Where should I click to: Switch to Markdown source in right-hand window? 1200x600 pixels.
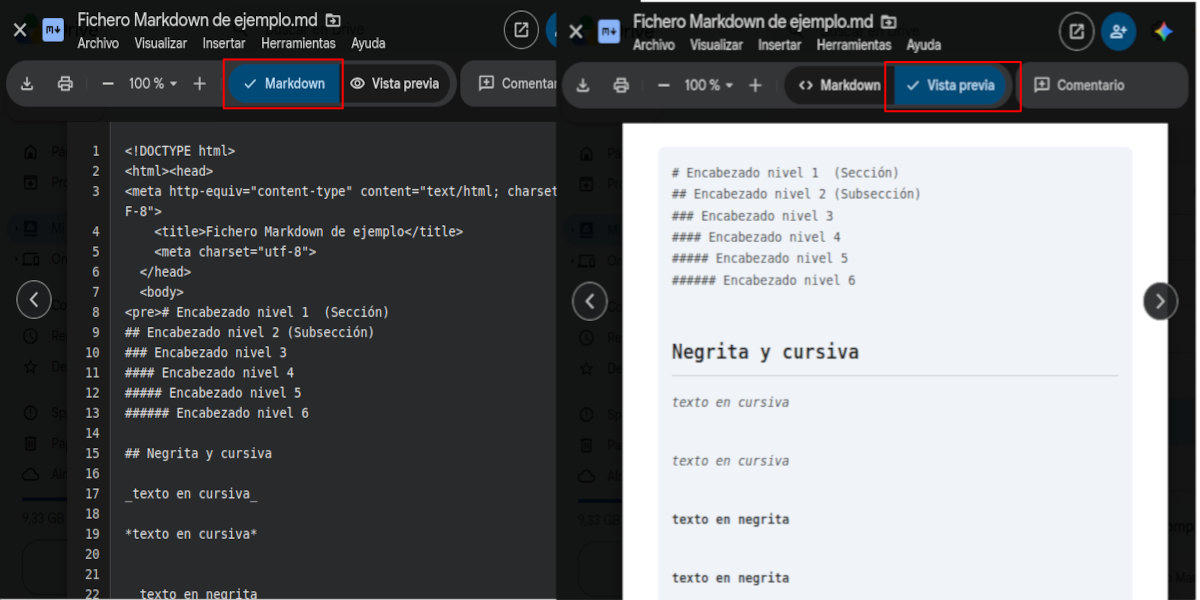[838, 85]
